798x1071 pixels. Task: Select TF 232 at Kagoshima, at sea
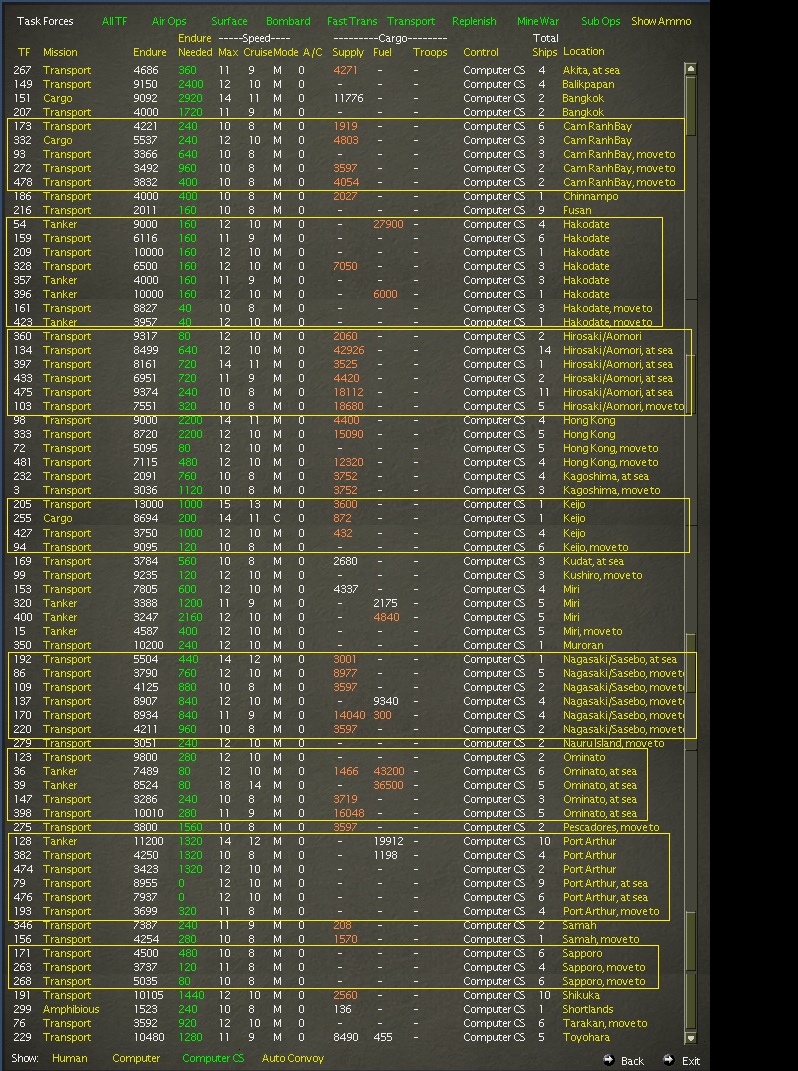345,476
